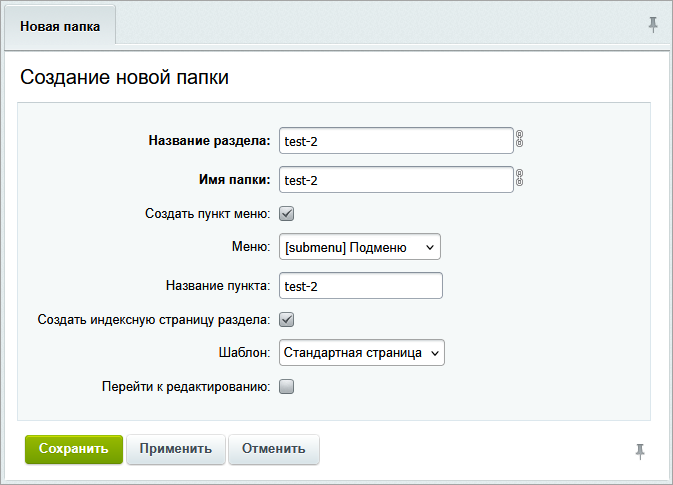Click the Создать пункт меню label text
The image size is (673, 485).
click(x=207, y=213)
